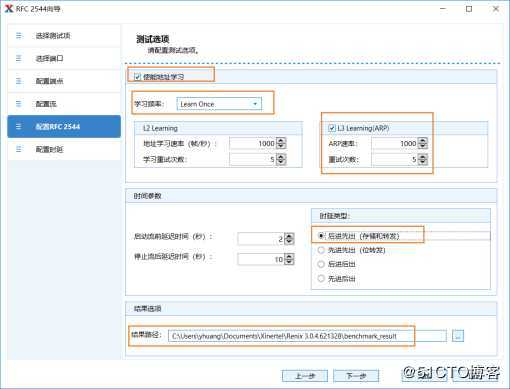The height and width of the screenshot is (389, 510).
Task: Select the 配置端点 sidebar step
Action: 64,81
